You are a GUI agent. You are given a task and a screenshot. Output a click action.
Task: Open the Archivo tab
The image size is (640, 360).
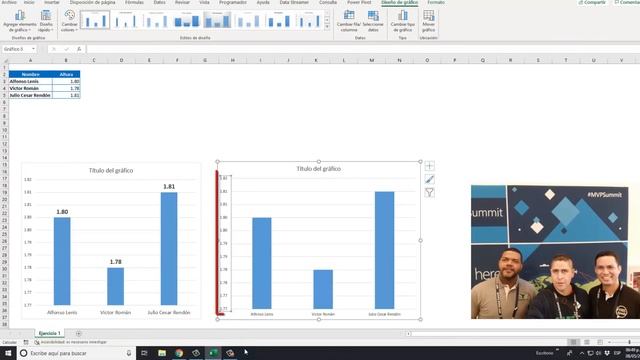(9, 2)
